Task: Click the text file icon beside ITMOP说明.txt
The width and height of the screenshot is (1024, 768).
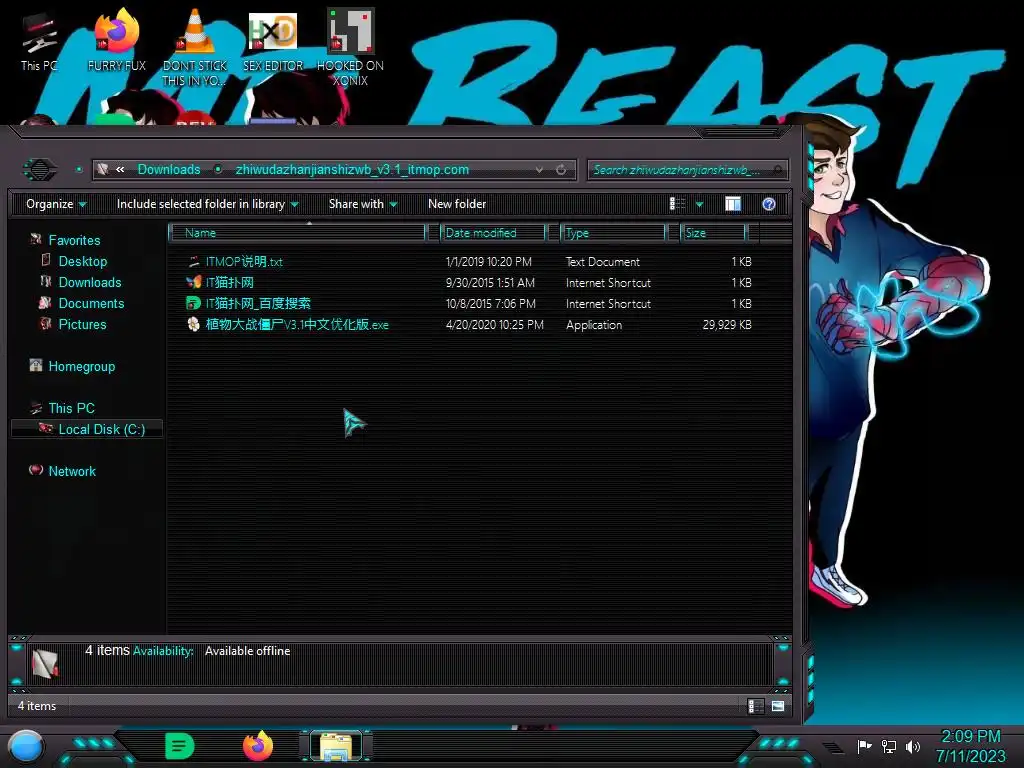Action: click(x=193, y=261)
